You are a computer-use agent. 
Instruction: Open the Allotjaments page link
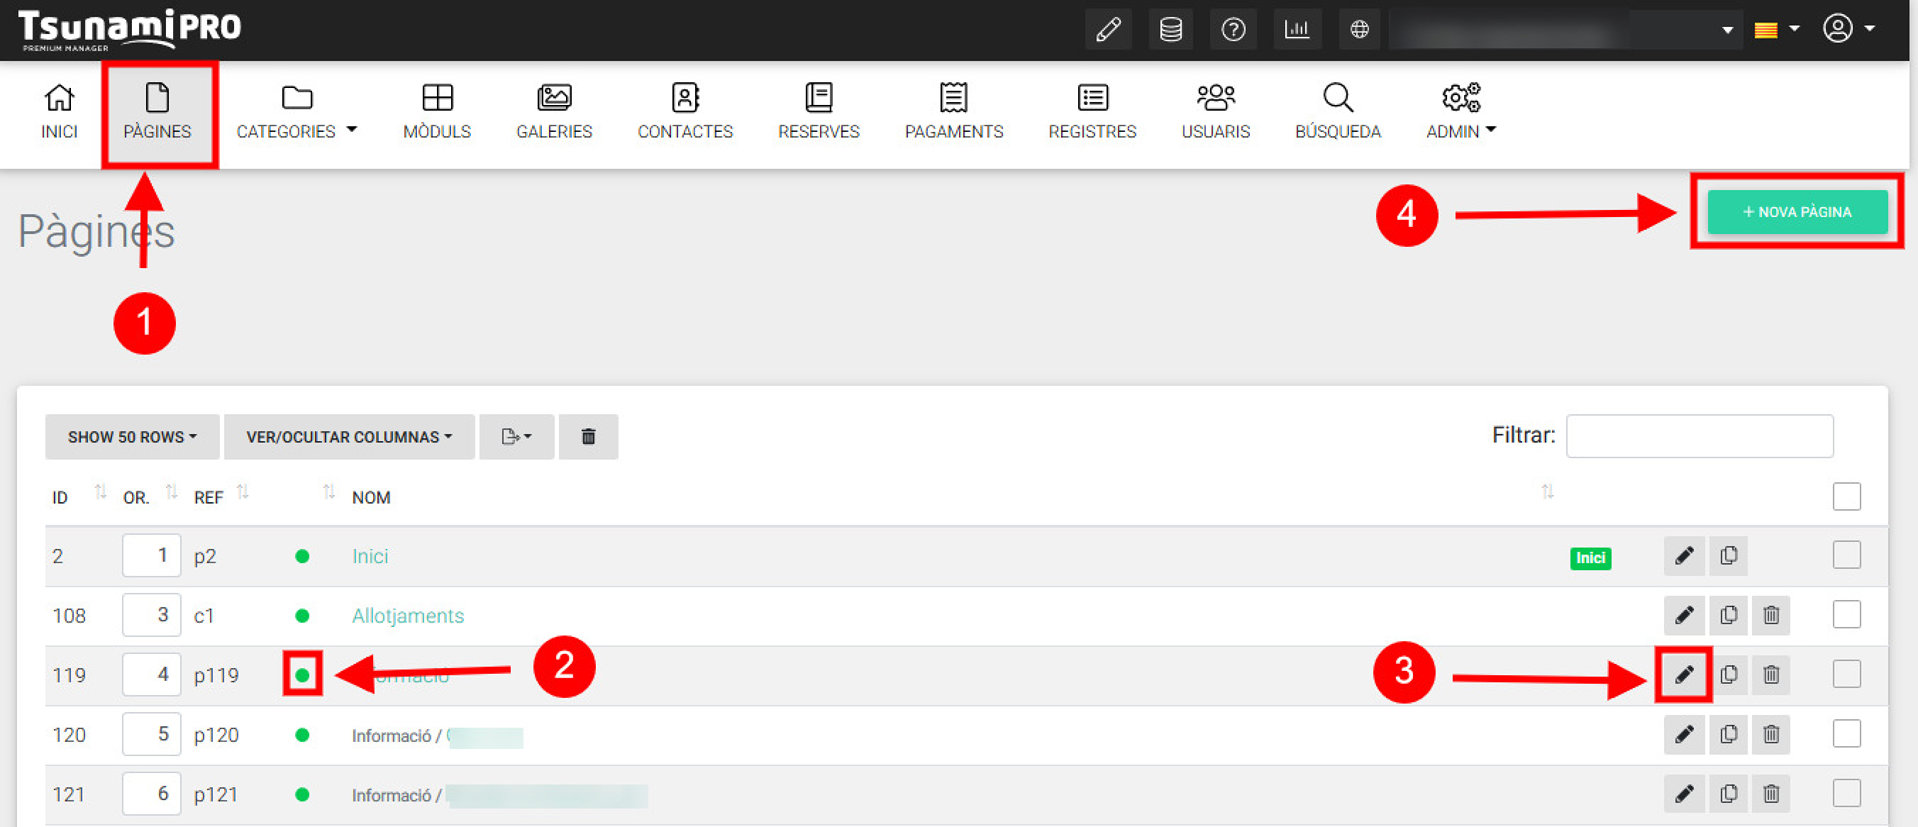coord(408,616)
